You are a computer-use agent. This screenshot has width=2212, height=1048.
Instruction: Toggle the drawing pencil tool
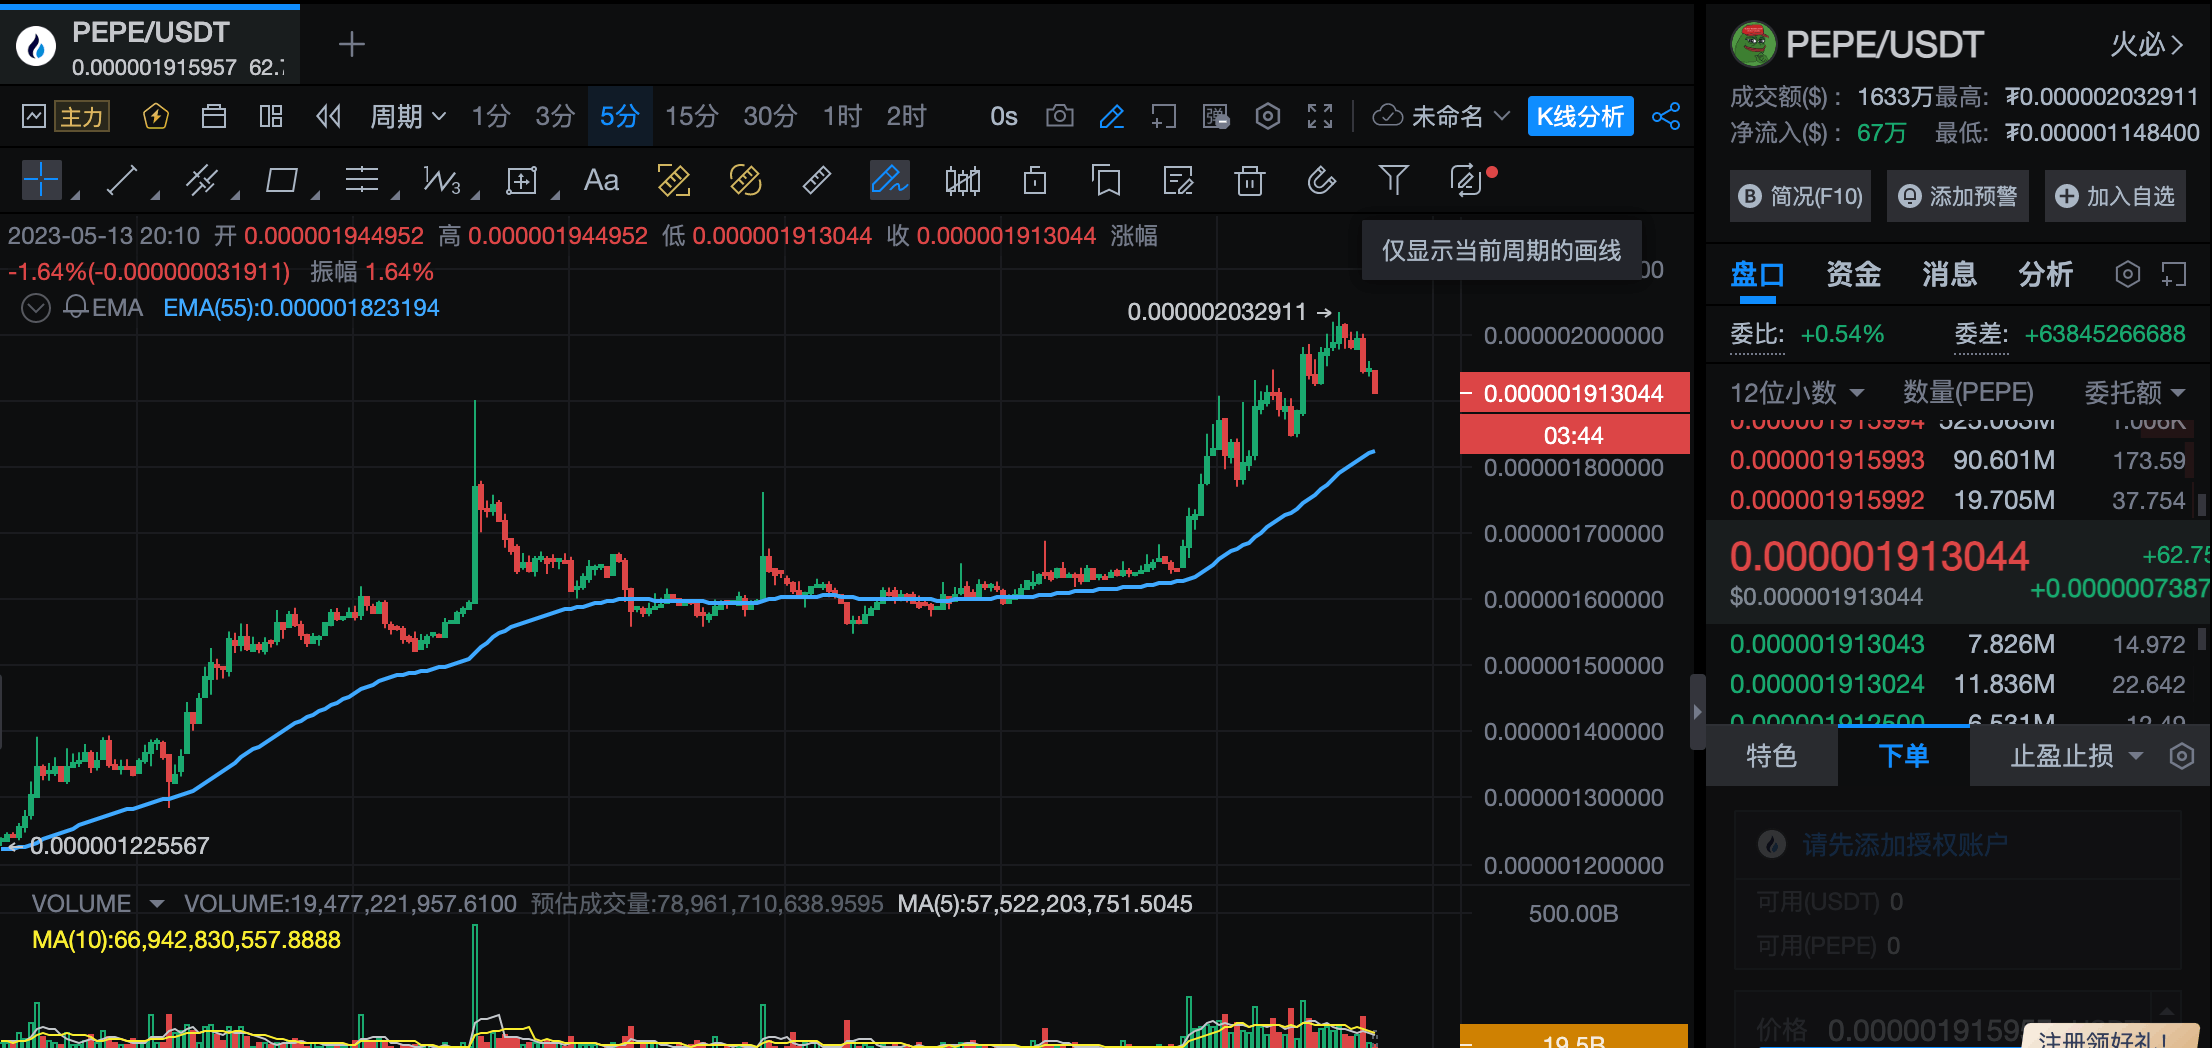point(1112,117)
